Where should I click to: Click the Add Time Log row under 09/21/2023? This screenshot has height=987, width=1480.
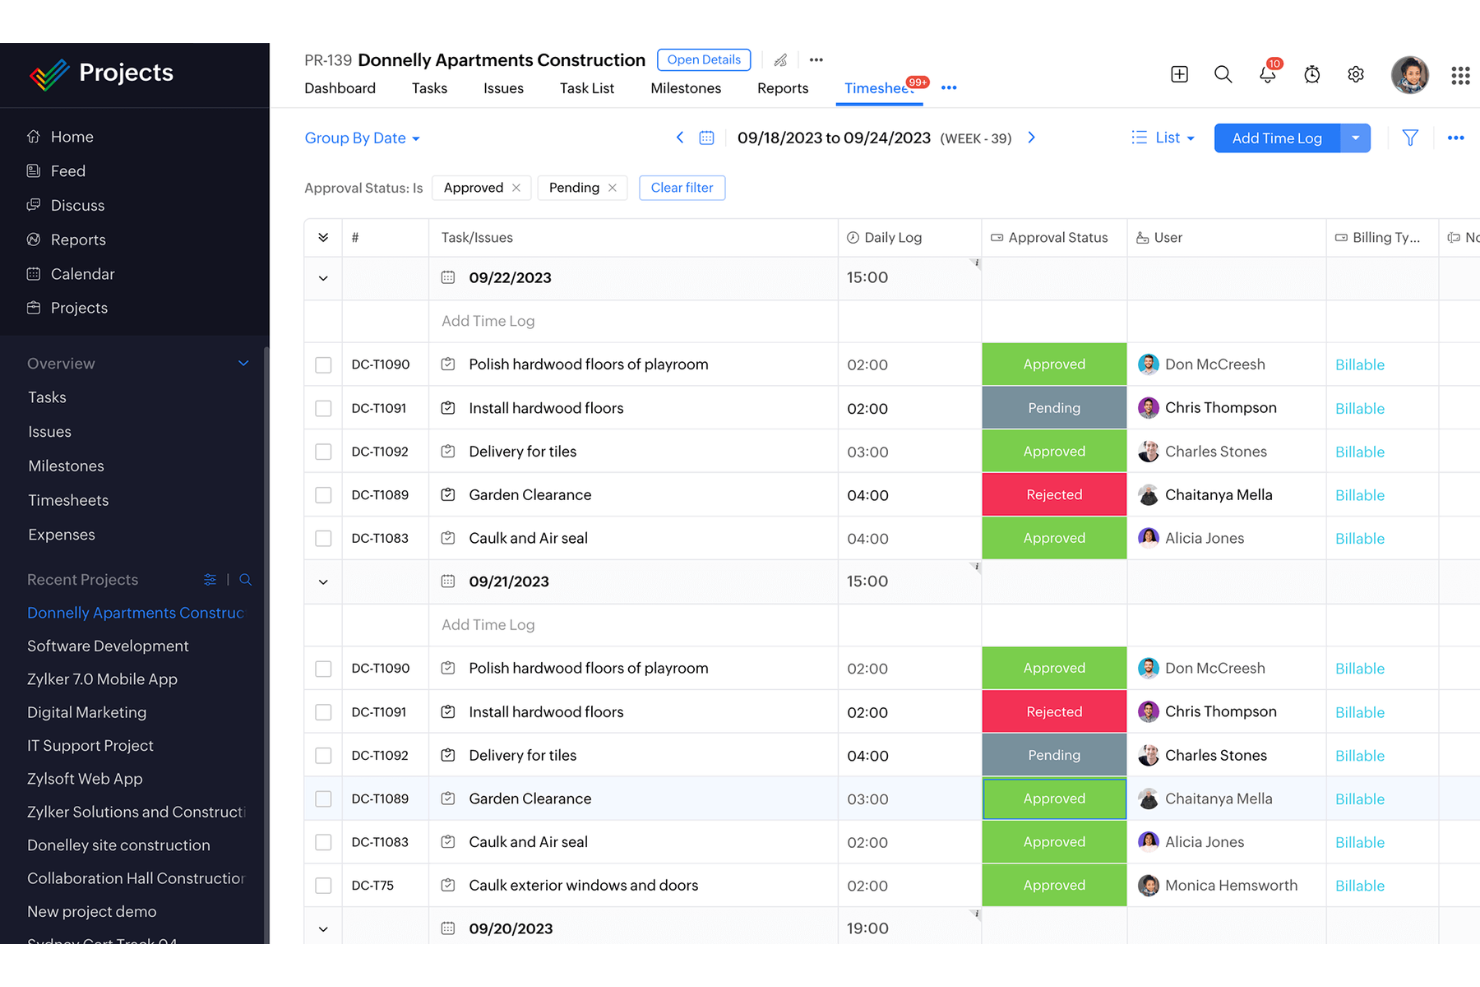click(488, 624)
